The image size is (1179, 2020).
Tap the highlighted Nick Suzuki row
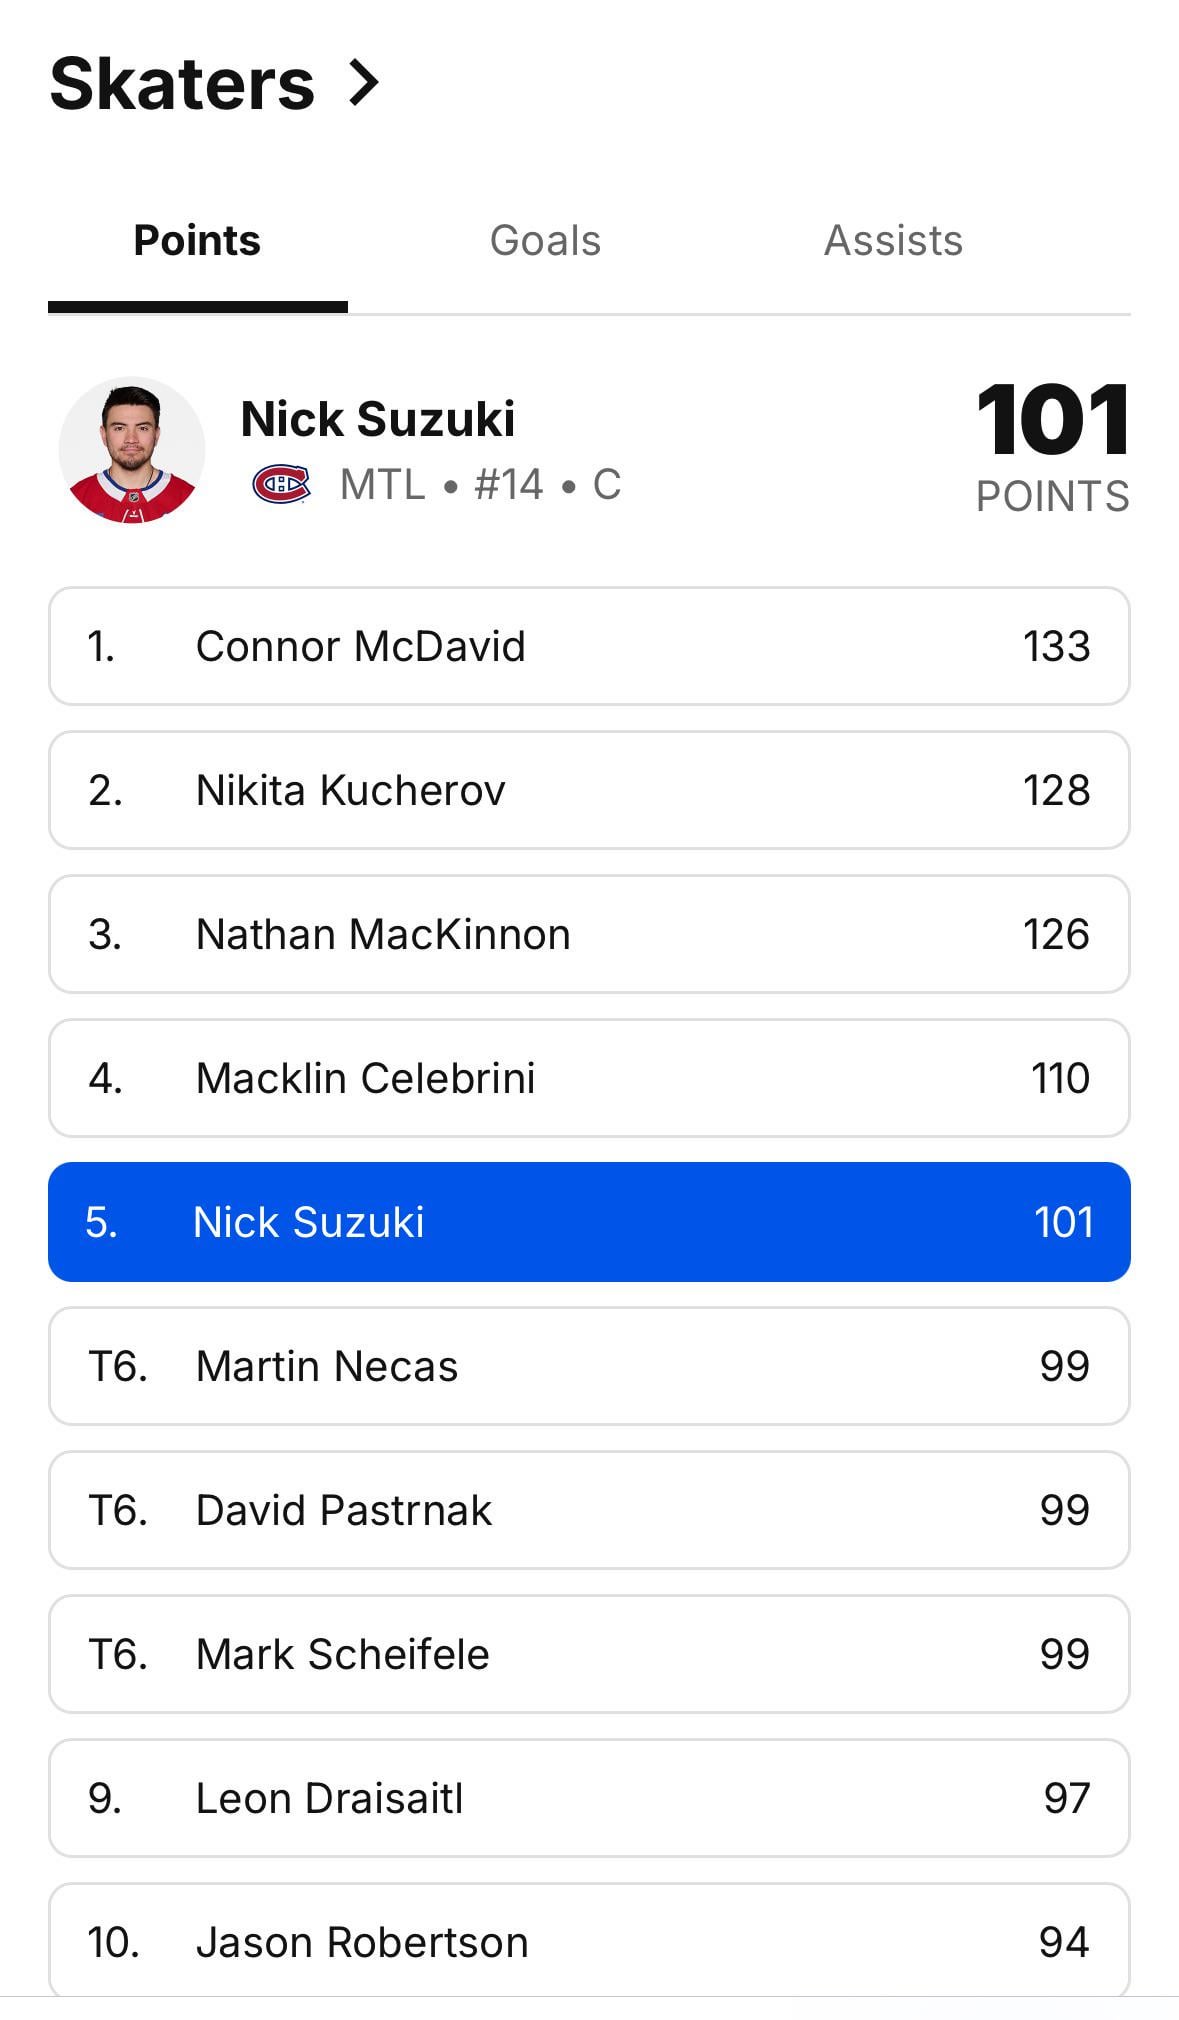[589, 1222]
